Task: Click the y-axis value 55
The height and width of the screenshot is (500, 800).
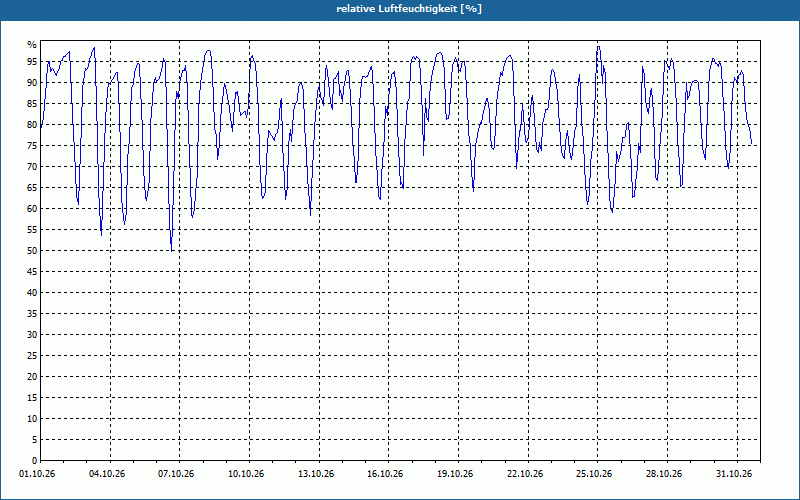Action: click(x=32, y=230)
